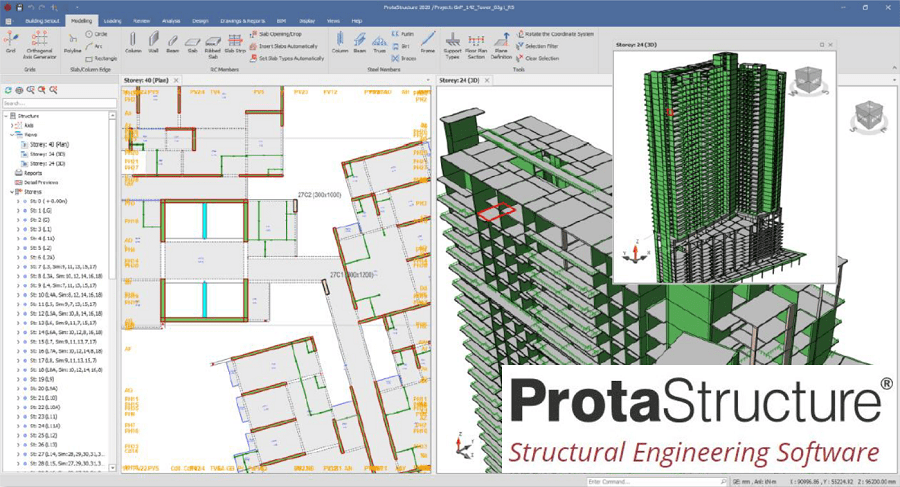Screen dimensions: 900x487
Task: Select the Polyline slab edge tool
Action: (72, 43)
